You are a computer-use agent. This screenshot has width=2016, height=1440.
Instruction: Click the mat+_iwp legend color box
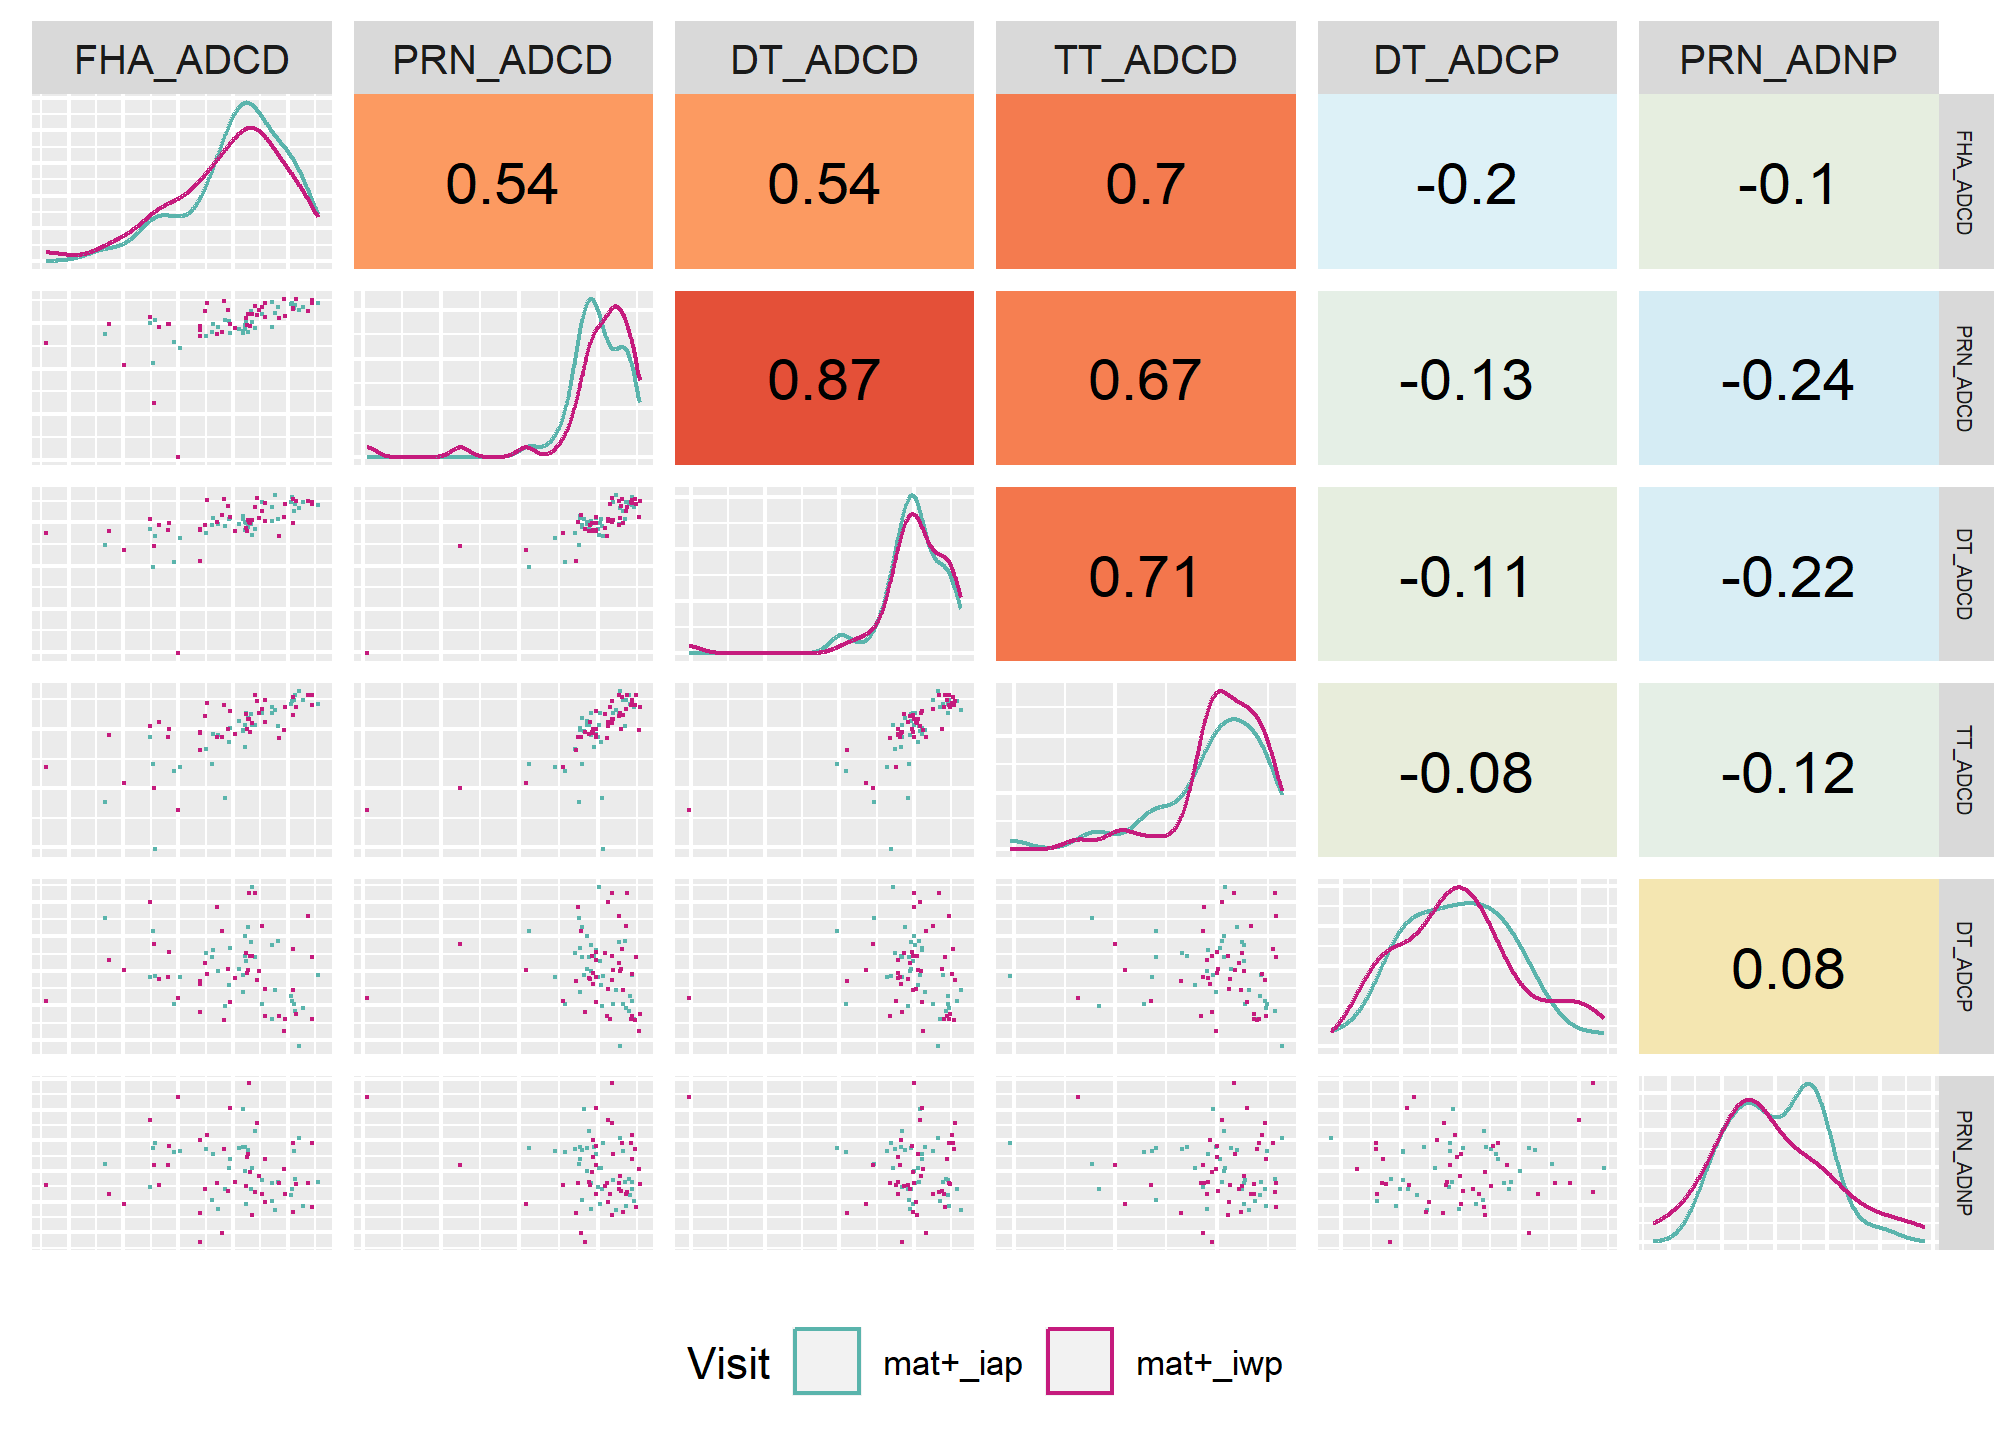click(1079, 1360)
